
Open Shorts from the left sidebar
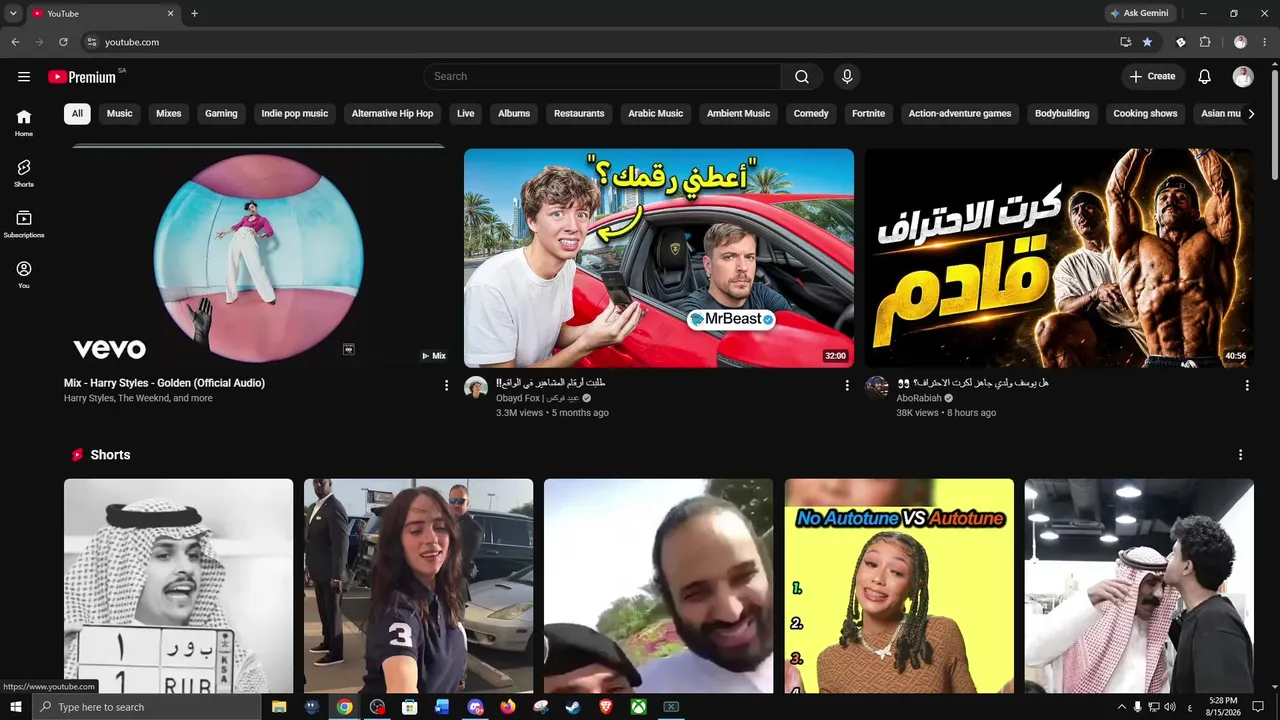point(24,174)
